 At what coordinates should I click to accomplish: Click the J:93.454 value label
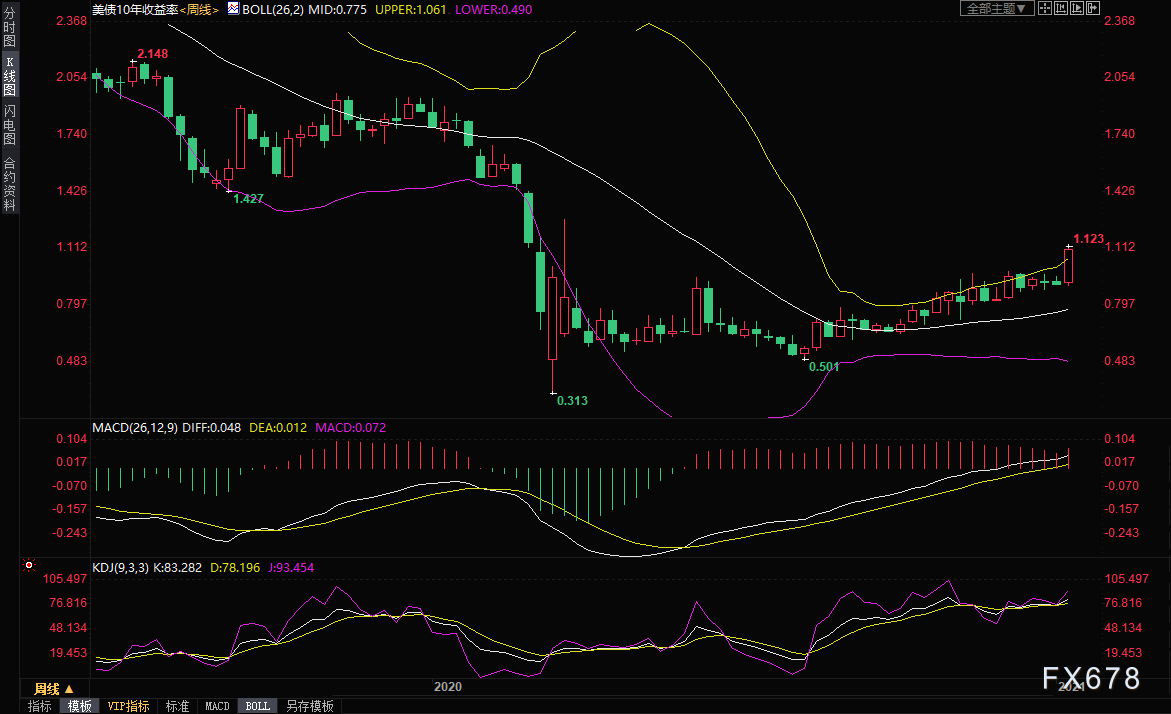291,568
